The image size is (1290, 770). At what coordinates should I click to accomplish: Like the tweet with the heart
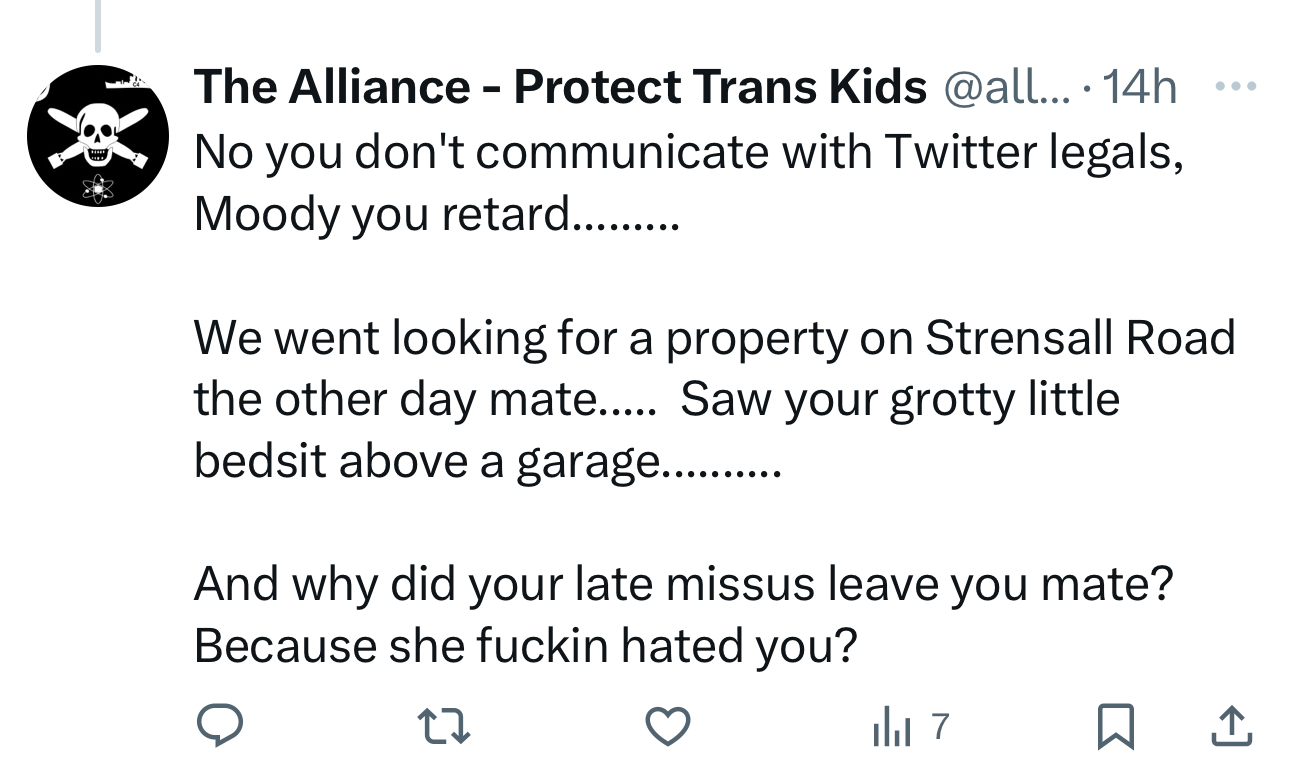[667, 727]
